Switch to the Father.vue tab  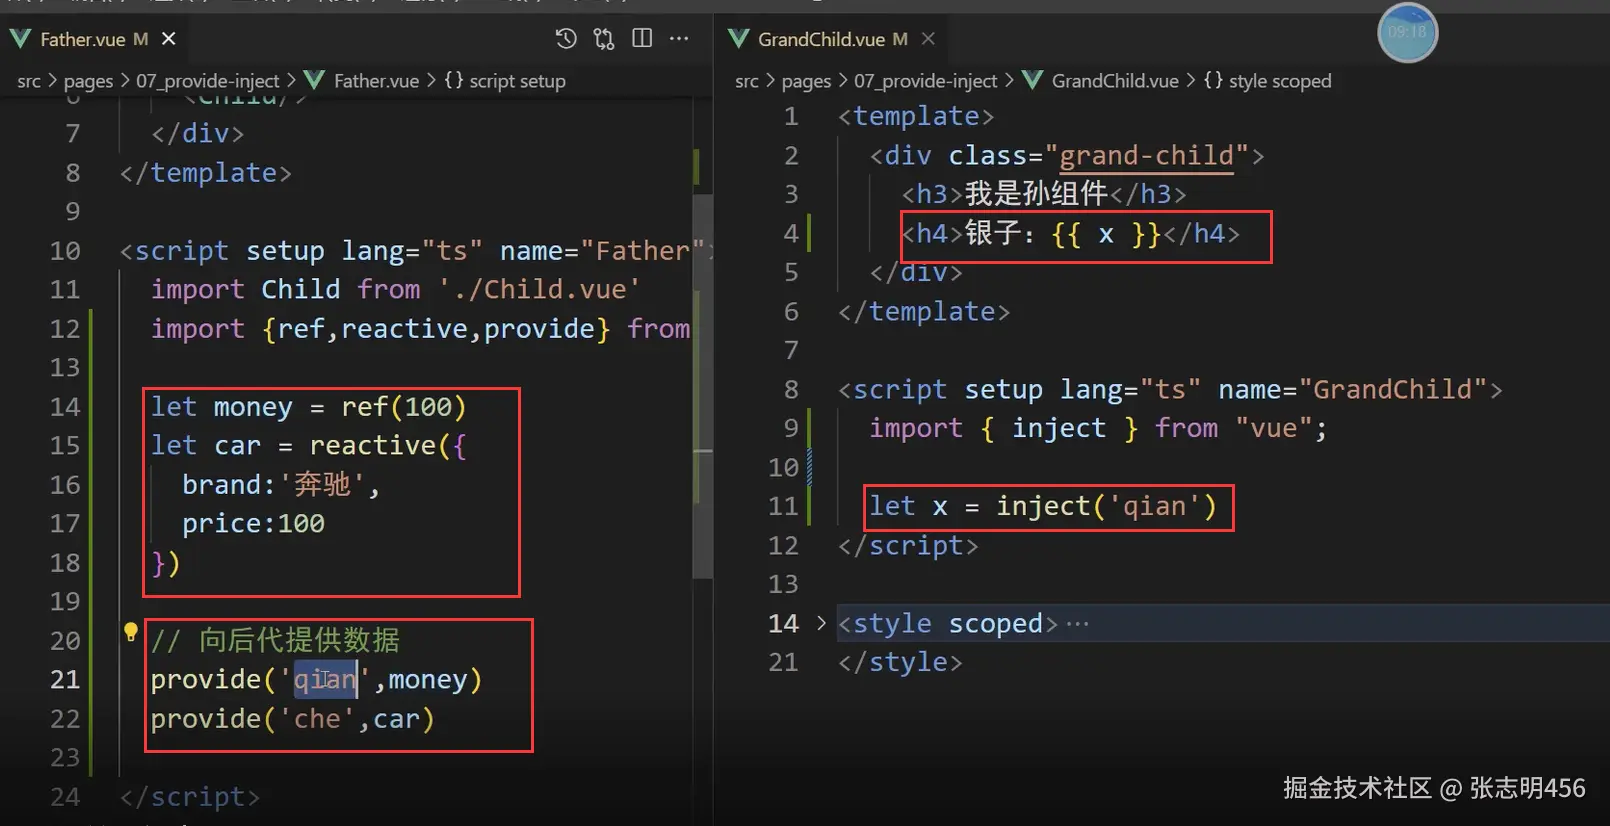93,39
